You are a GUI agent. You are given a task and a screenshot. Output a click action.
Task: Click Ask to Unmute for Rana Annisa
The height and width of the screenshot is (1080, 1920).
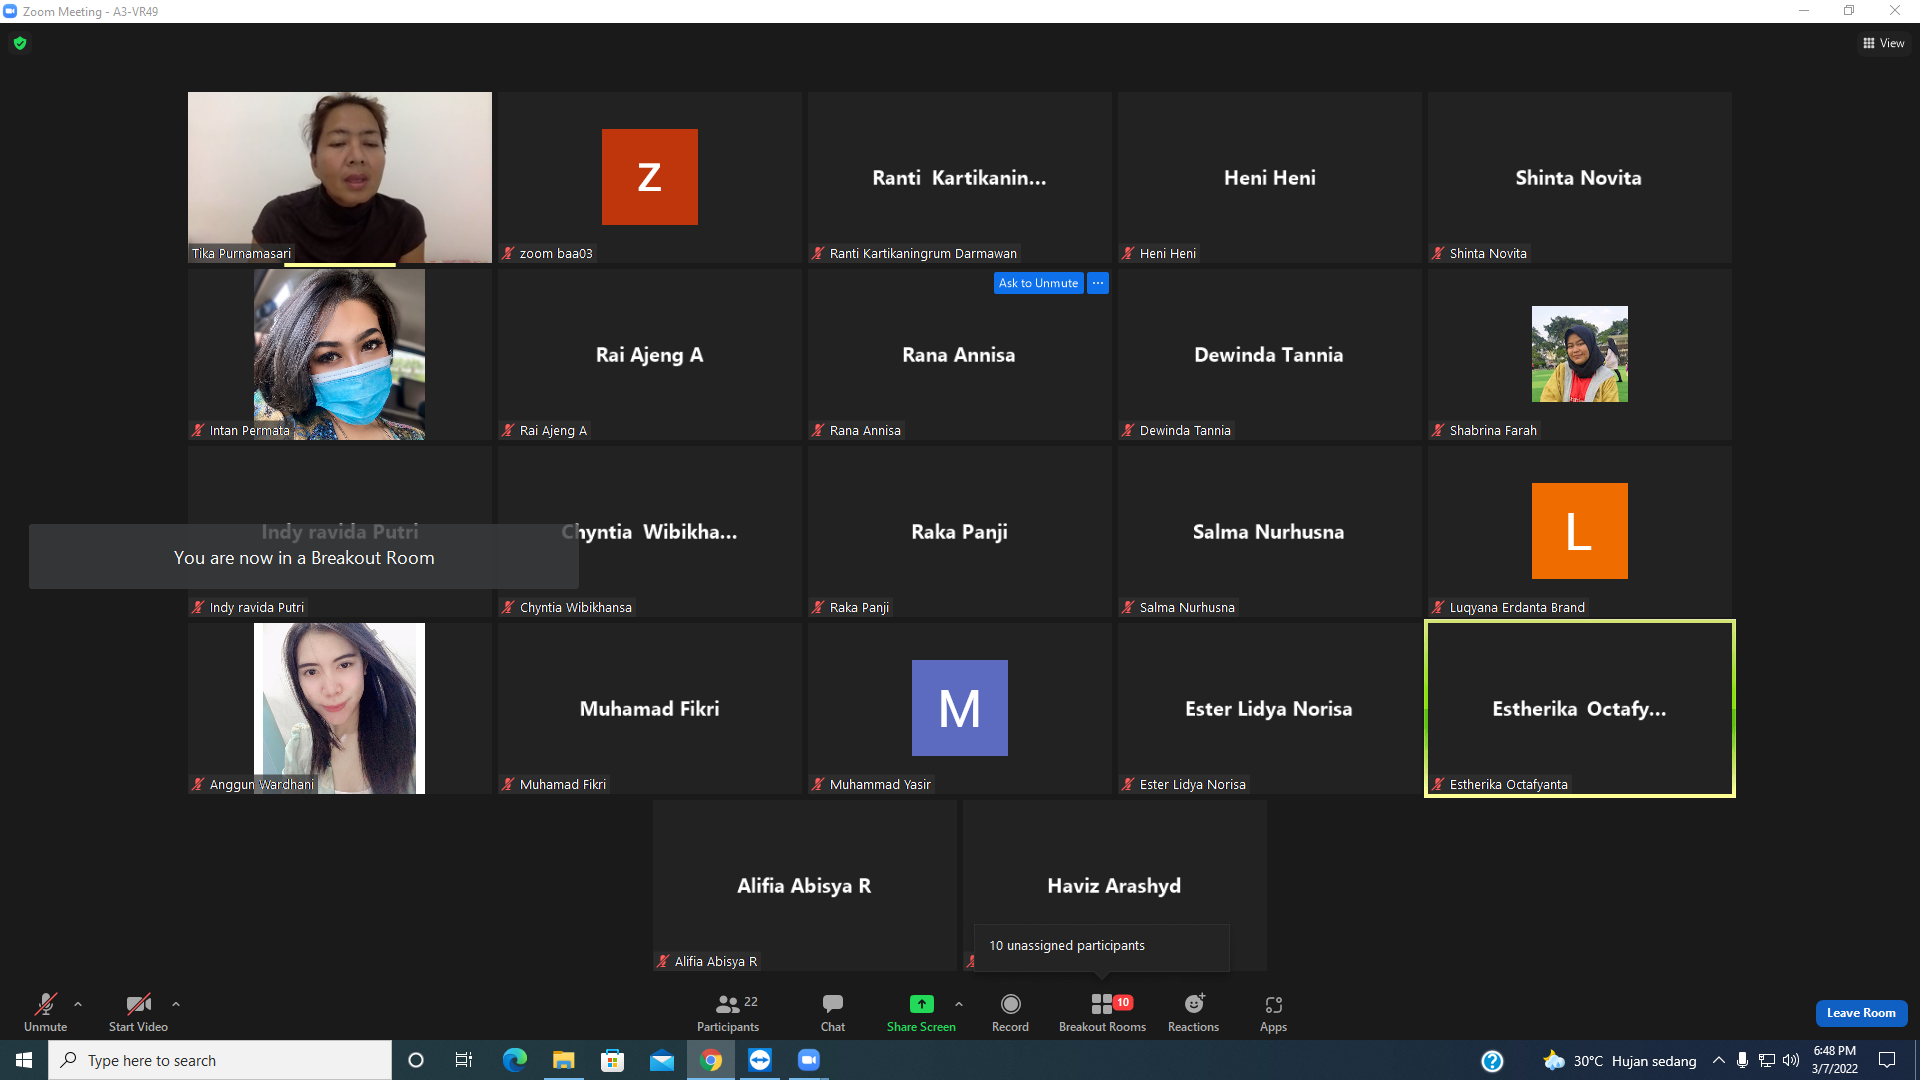(1038, 283)
